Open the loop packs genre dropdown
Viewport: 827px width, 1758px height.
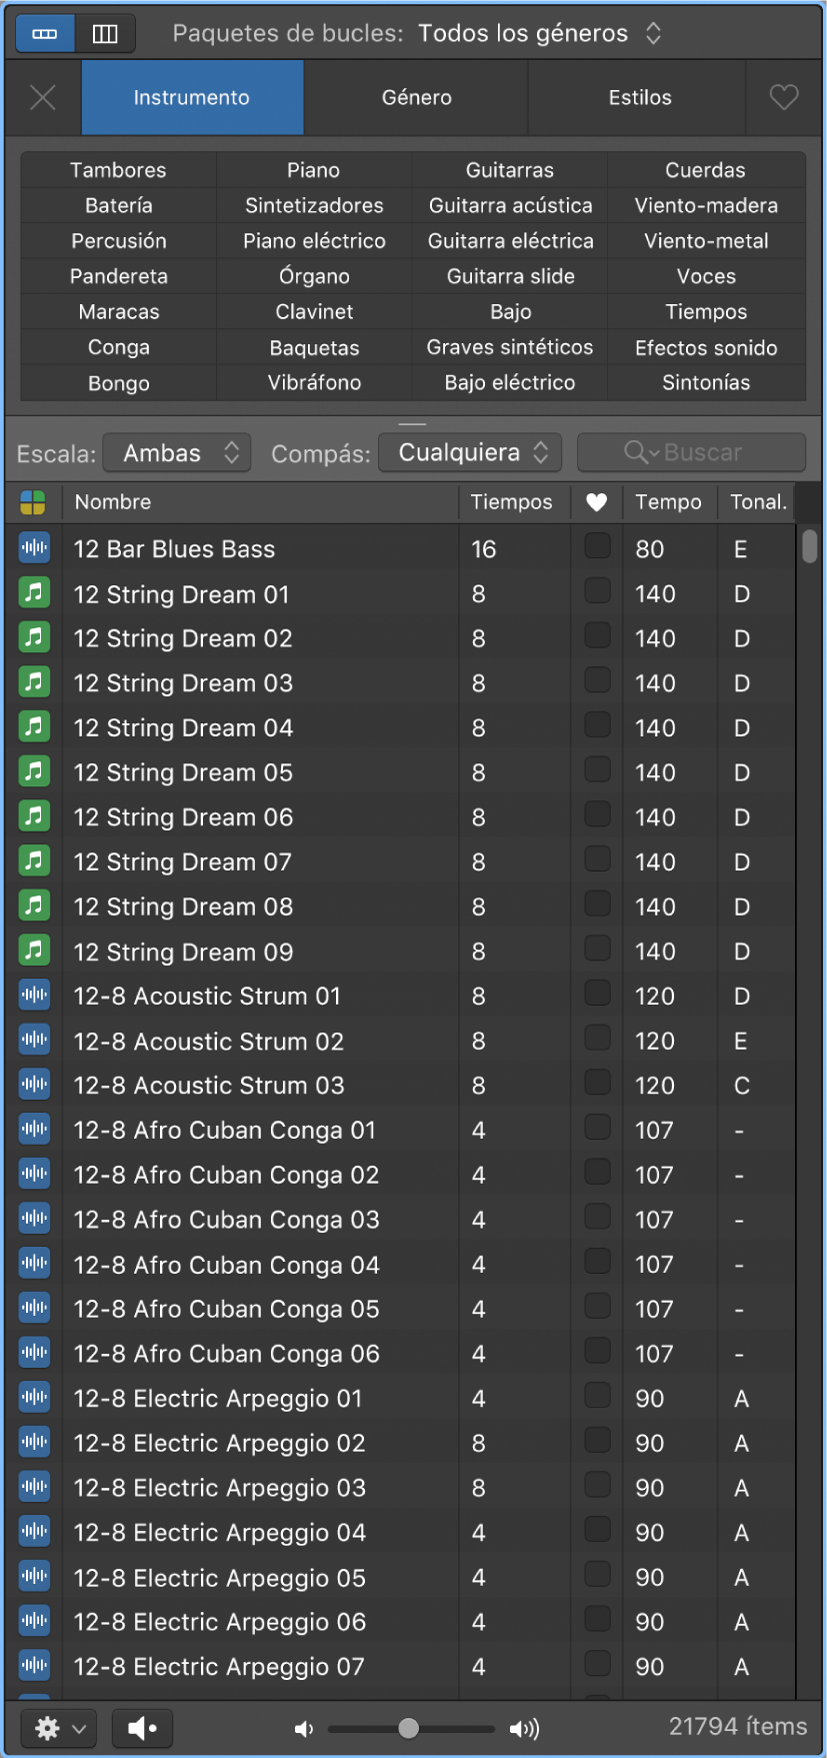[x=540, y=34]
